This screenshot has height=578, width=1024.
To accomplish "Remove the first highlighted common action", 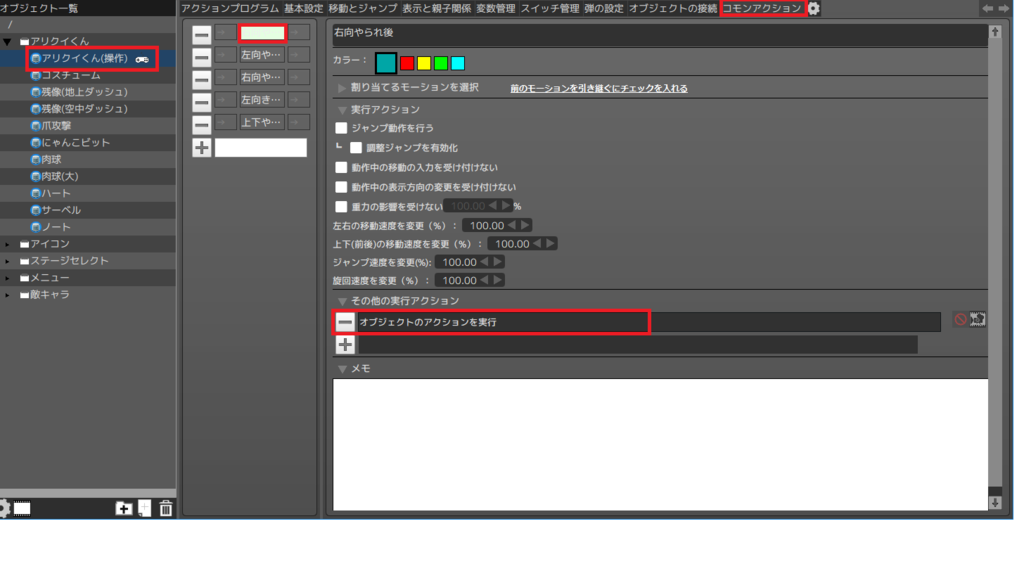I will tap(201, 35).
